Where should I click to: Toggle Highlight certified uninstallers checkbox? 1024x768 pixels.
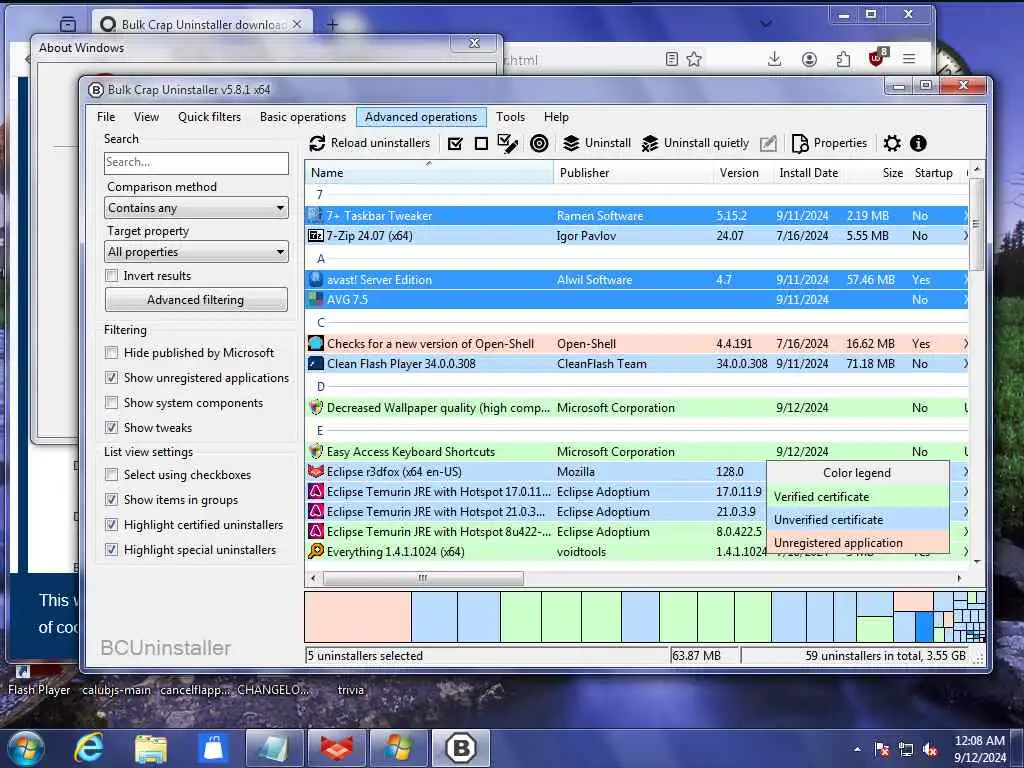[112, 525]
